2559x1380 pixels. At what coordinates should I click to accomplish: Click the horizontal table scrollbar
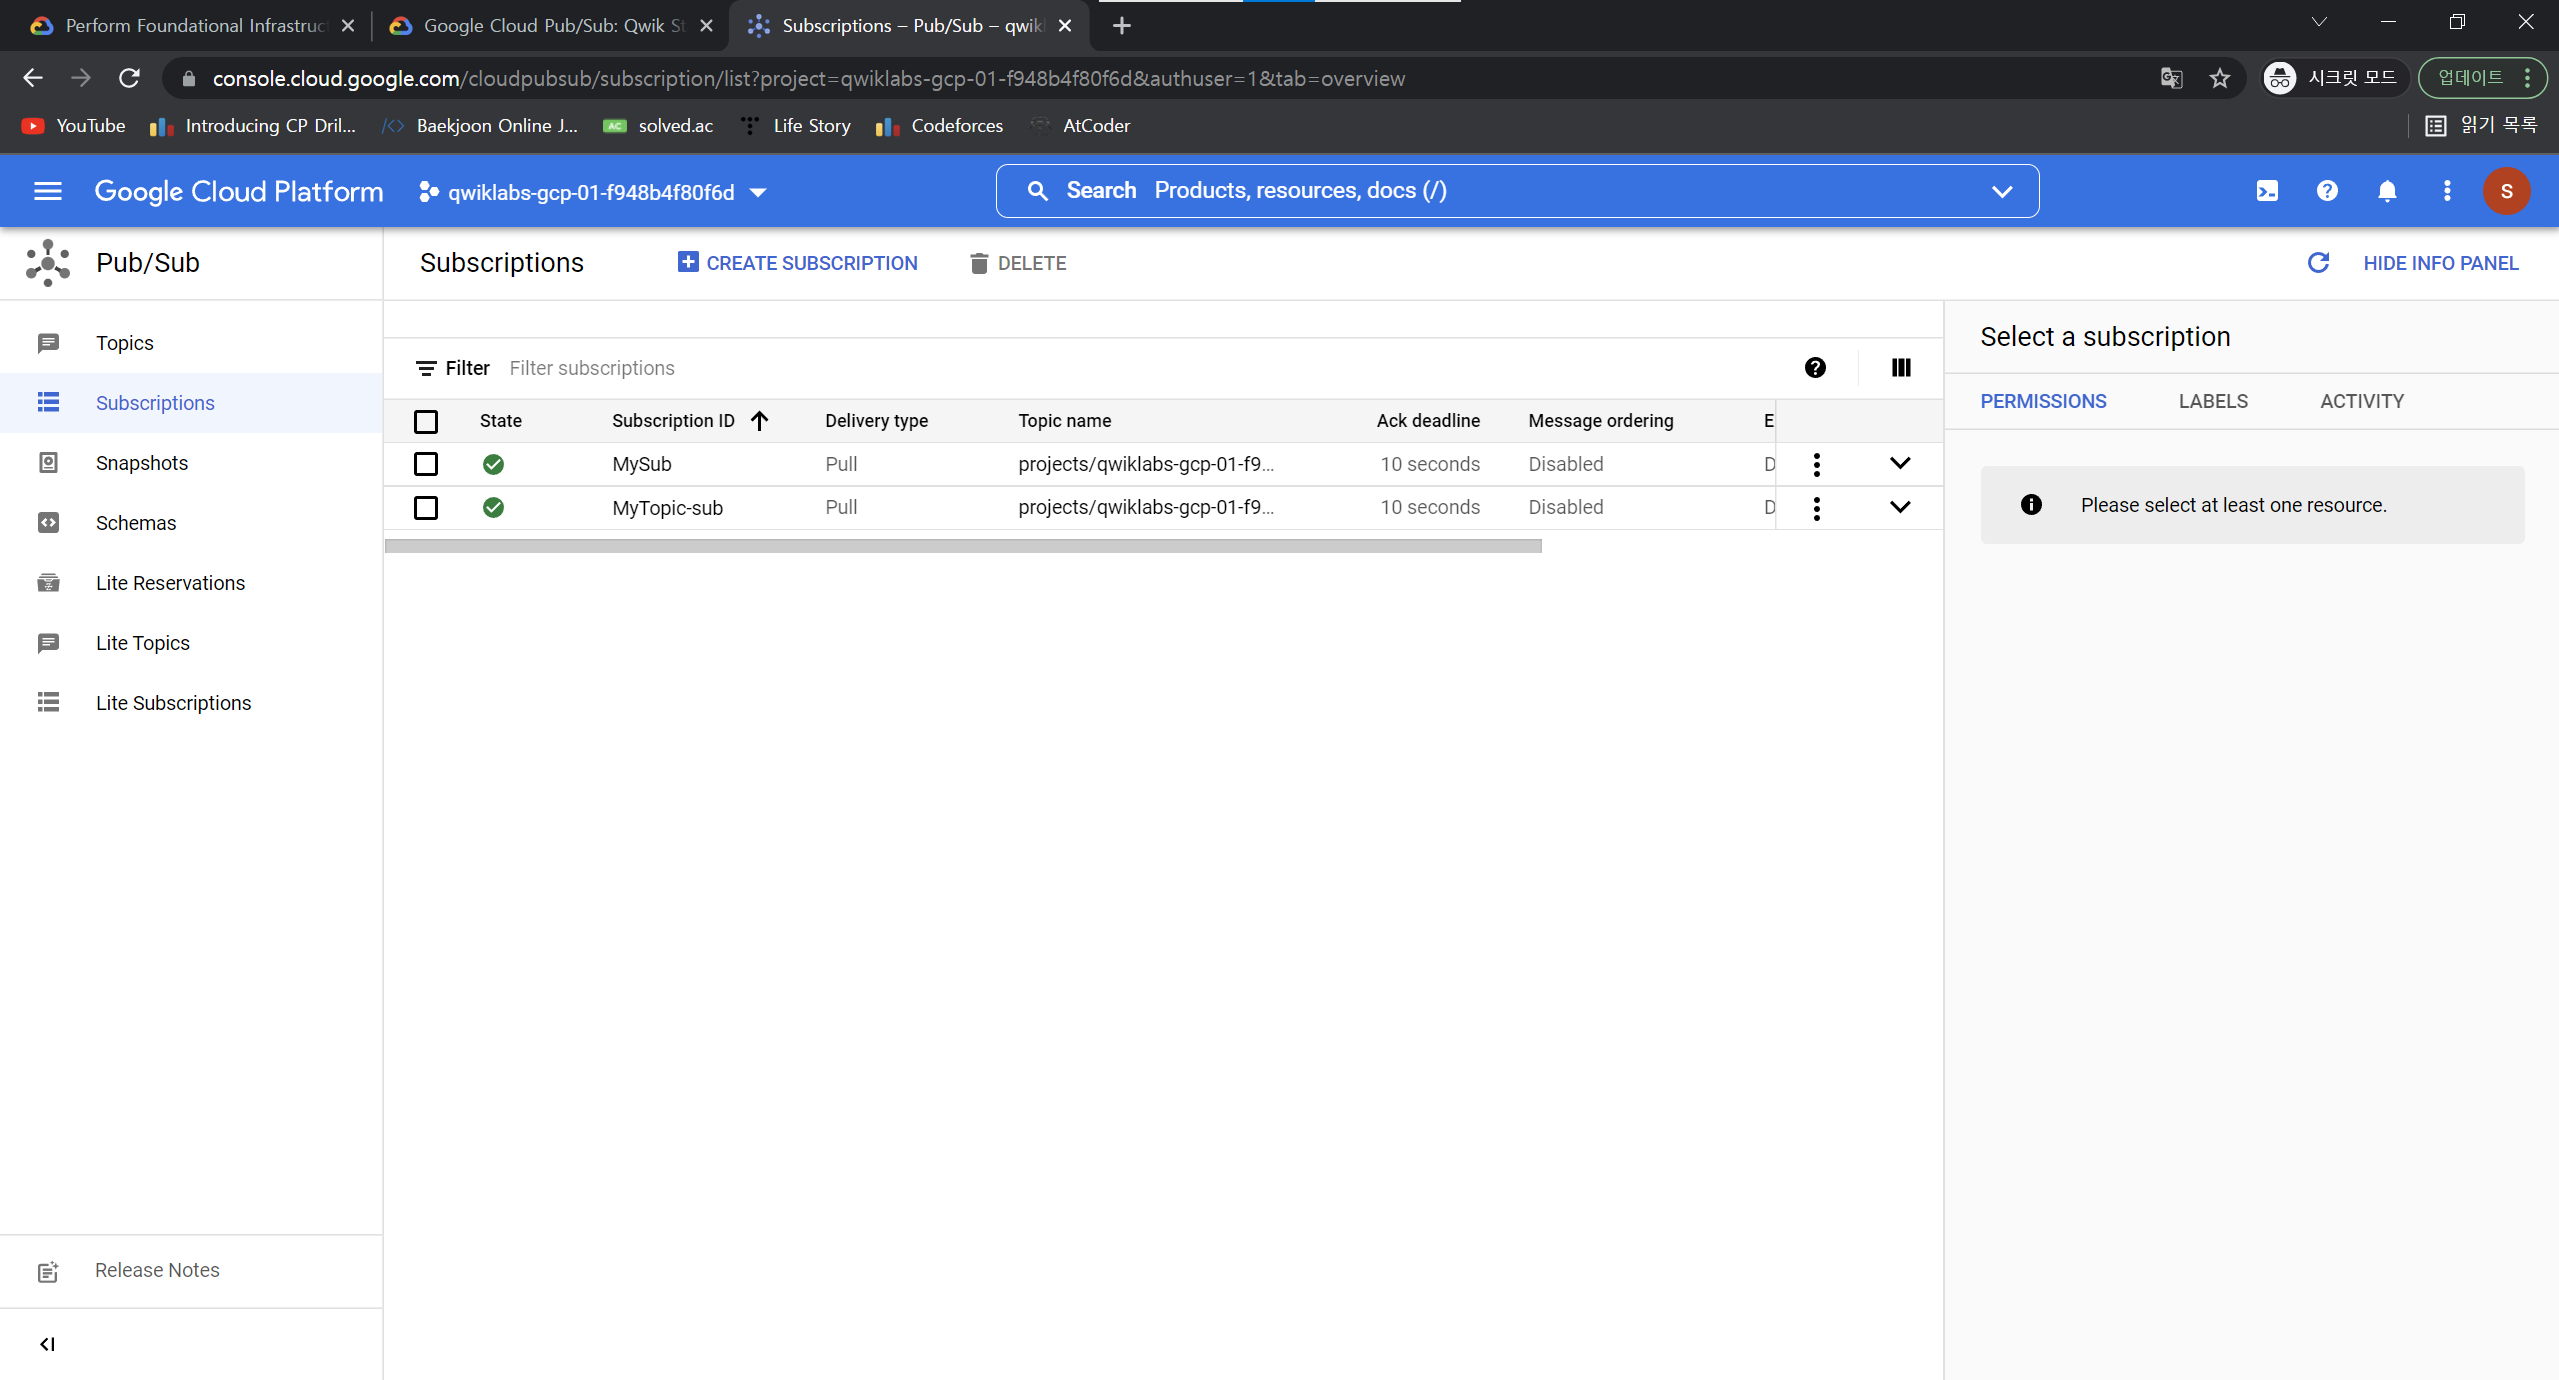[x=963, y=546]
